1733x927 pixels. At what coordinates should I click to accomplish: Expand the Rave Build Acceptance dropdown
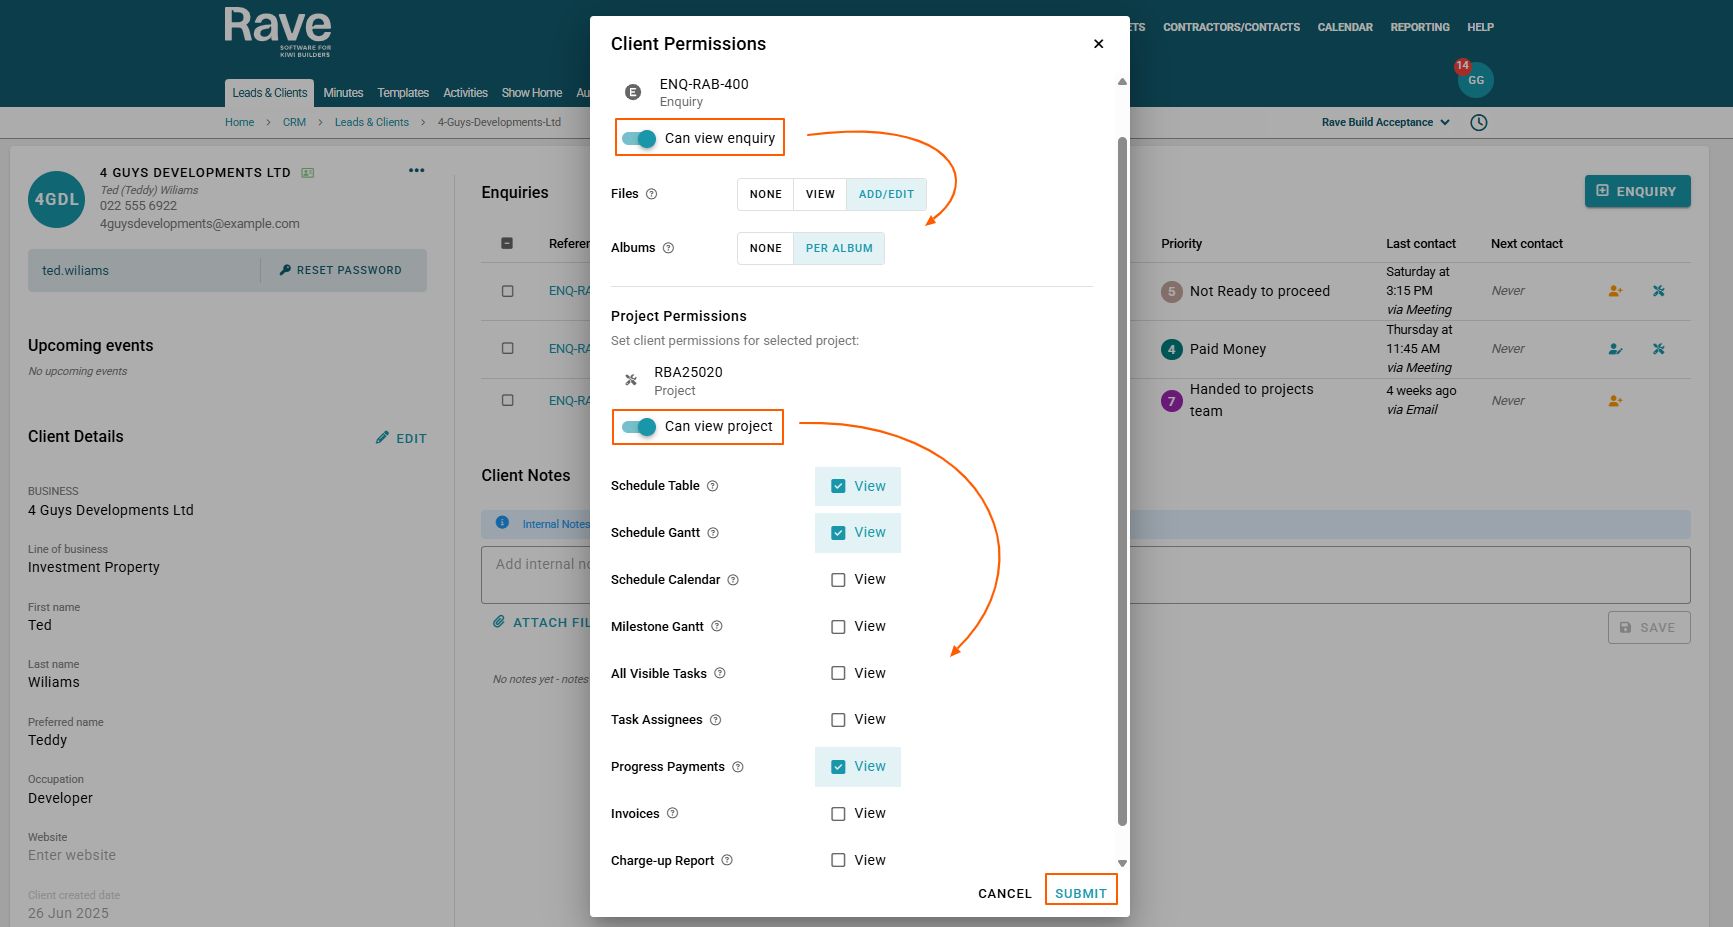tap(1385, 122)
